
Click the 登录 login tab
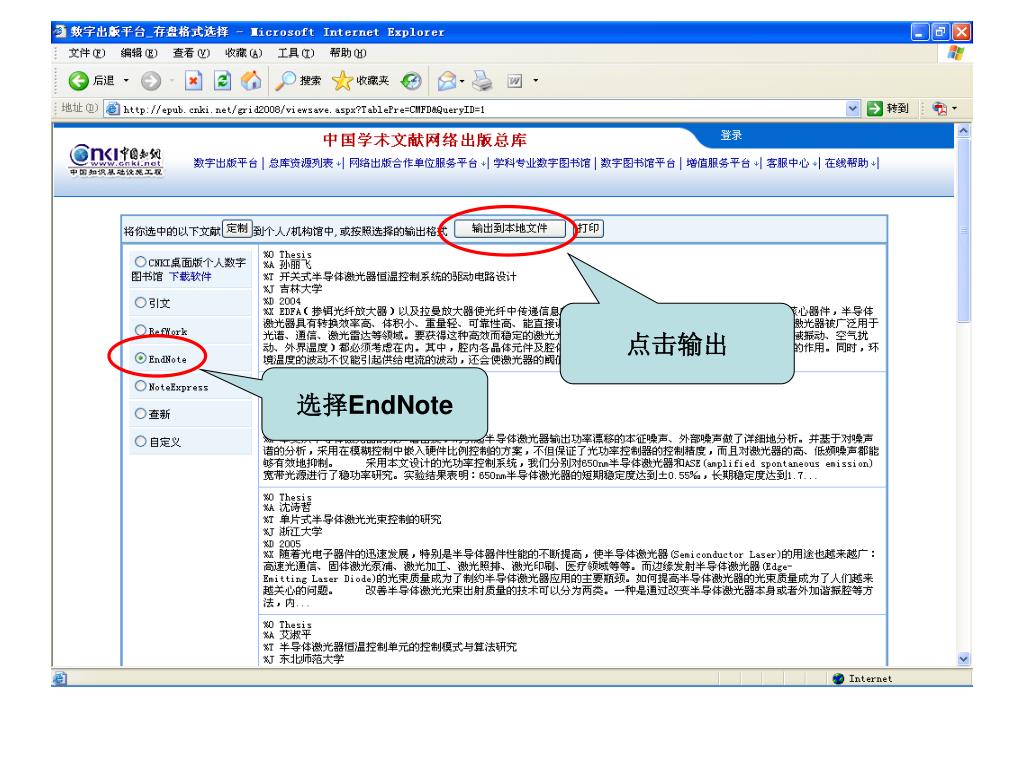731,135
